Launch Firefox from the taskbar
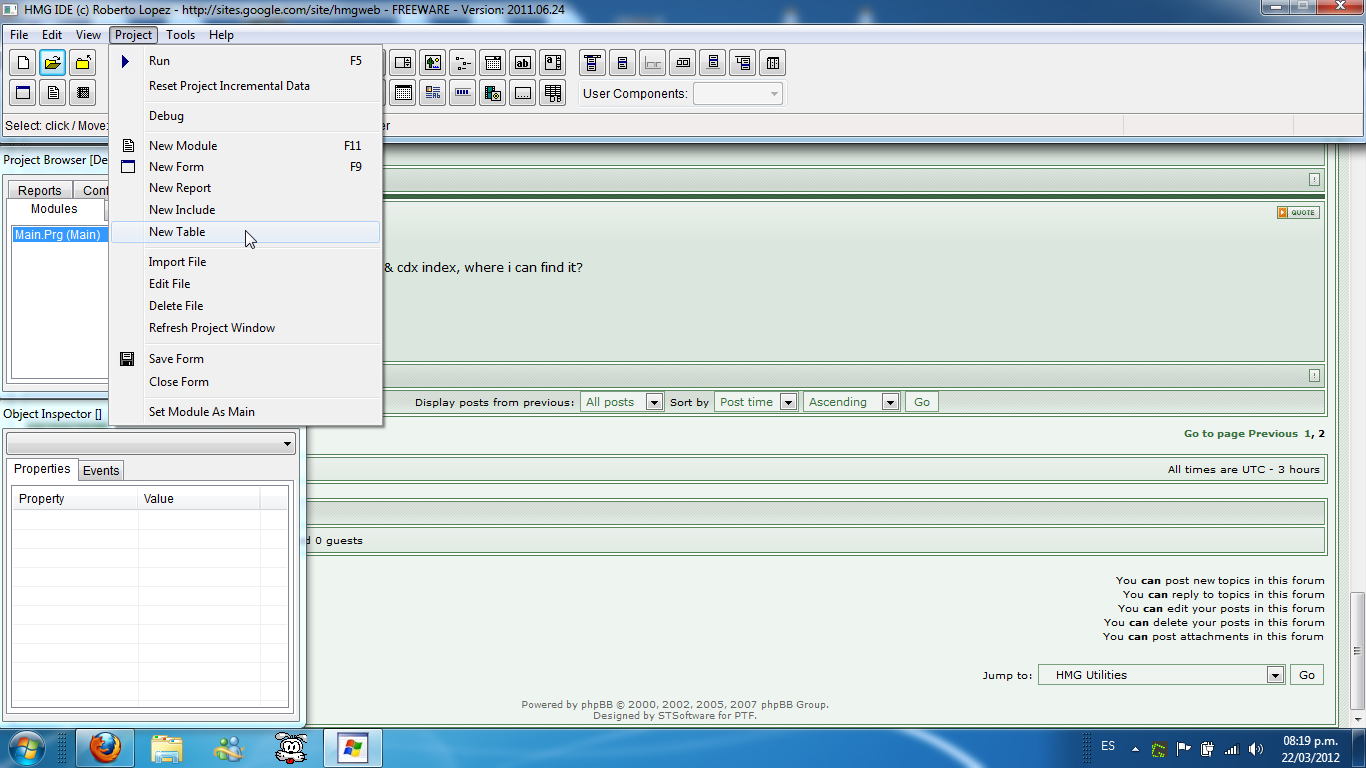The width and height of the screenshot is (1366, 768). tap(104, 747)
